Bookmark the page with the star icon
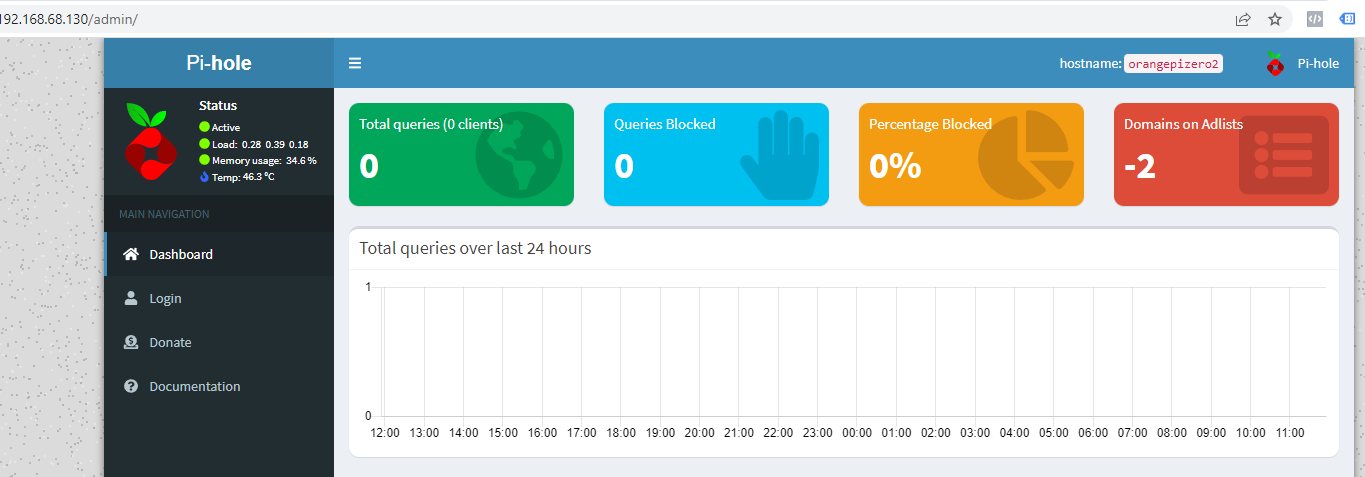 pos(1275,18)
